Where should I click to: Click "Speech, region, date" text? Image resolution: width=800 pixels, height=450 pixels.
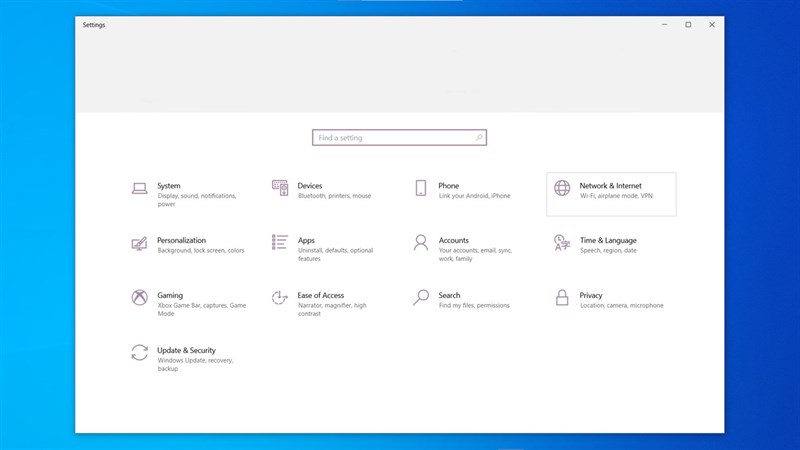[608, 251]
